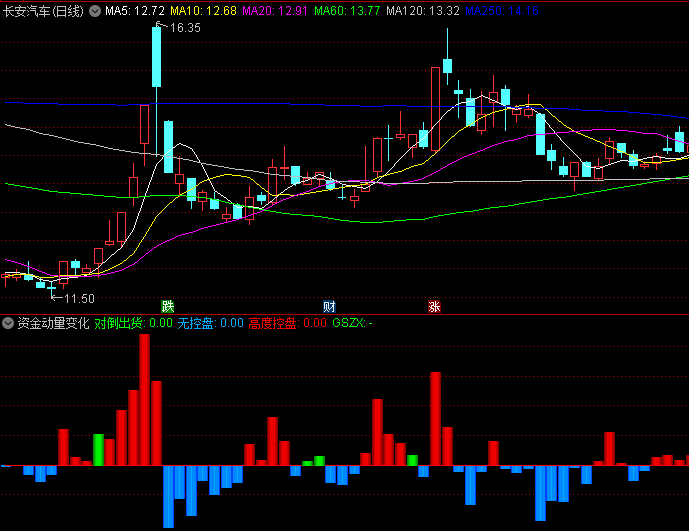
Task: Click the green 跌 event marker
Action: (167, 306)
